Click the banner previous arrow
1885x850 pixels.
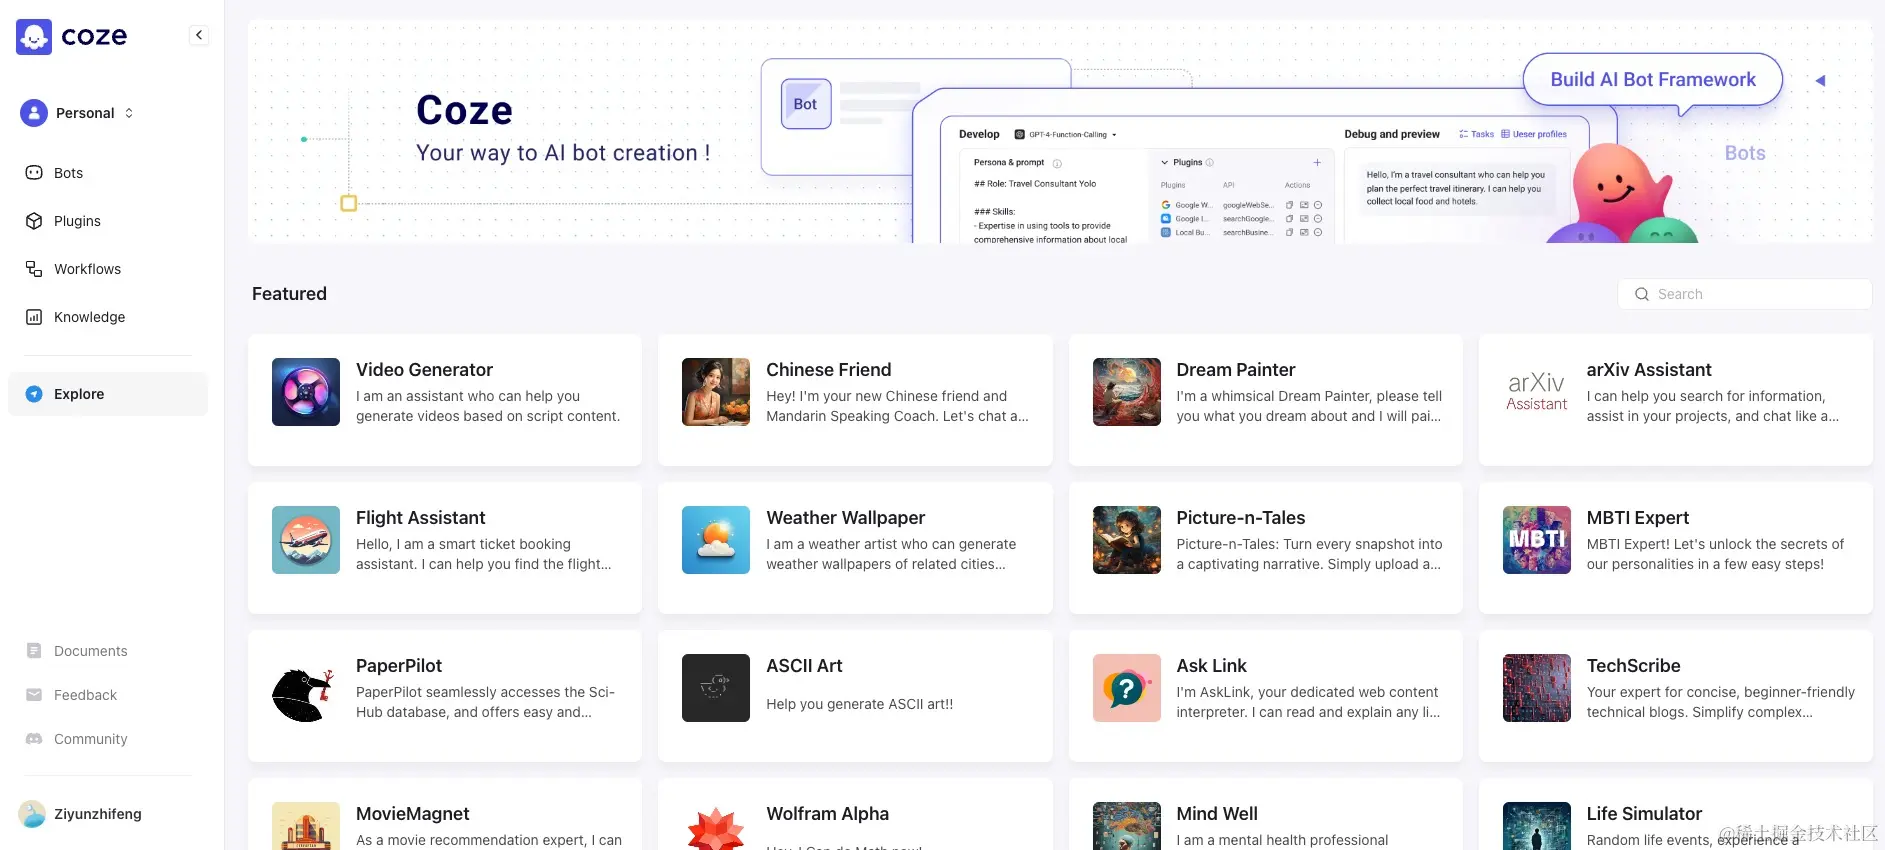(1820, 80)
